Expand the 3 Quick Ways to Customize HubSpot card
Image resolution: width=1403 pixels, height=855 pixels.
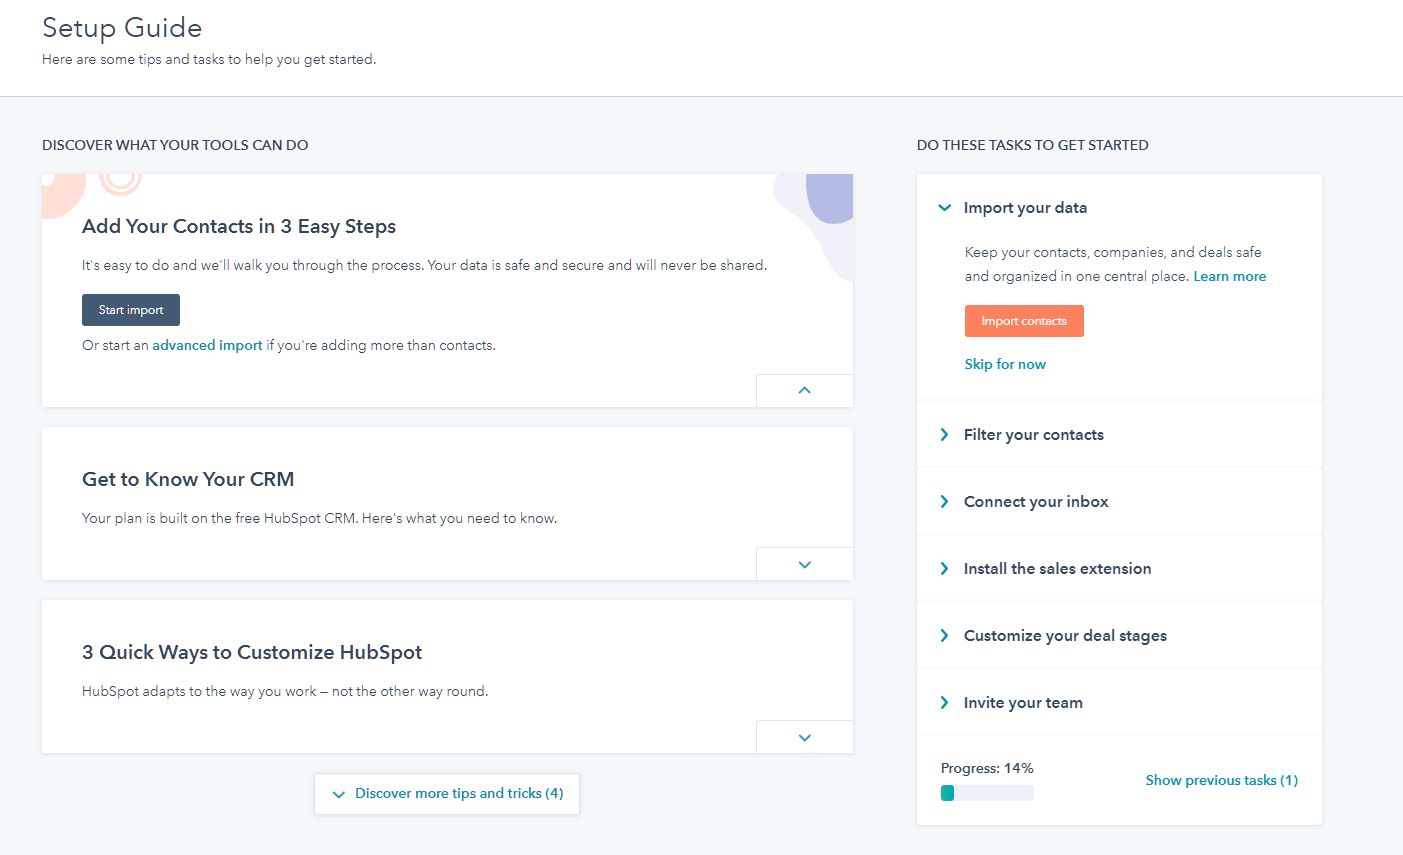(x=805, y=737)
